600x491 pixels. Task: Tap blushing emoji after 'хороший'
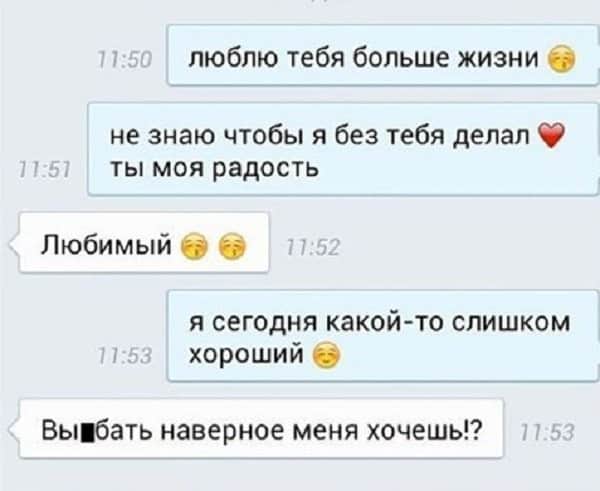point(326,356)
